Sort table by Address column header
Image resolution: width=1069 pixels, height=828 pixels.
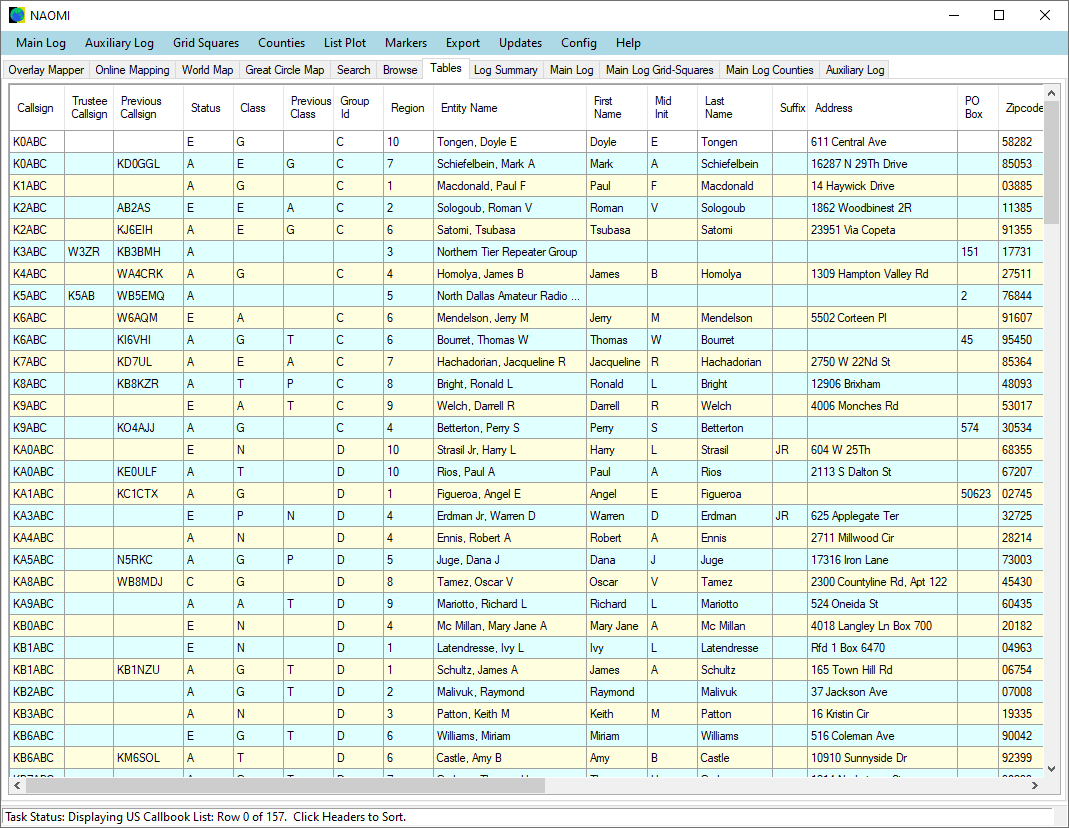882,108
